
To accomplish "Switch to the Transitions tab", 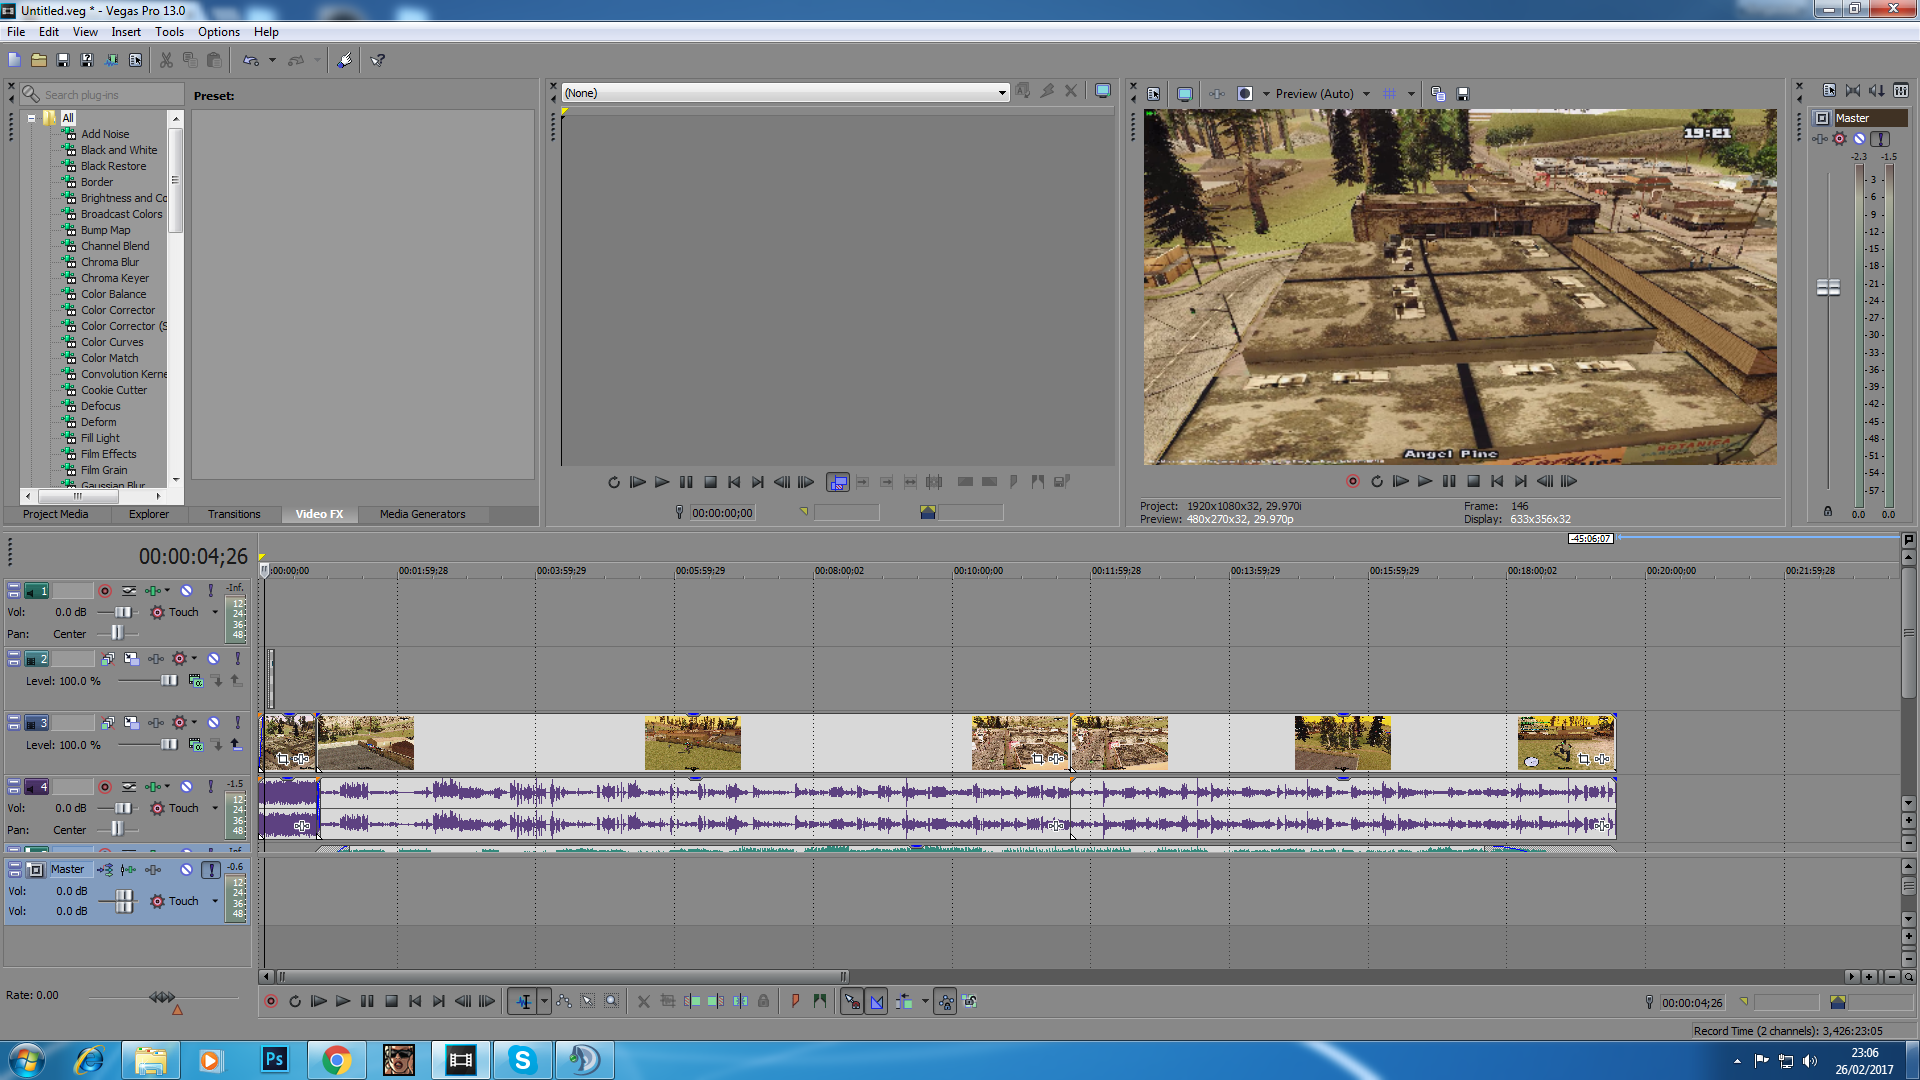I will (x=234, y=514).
